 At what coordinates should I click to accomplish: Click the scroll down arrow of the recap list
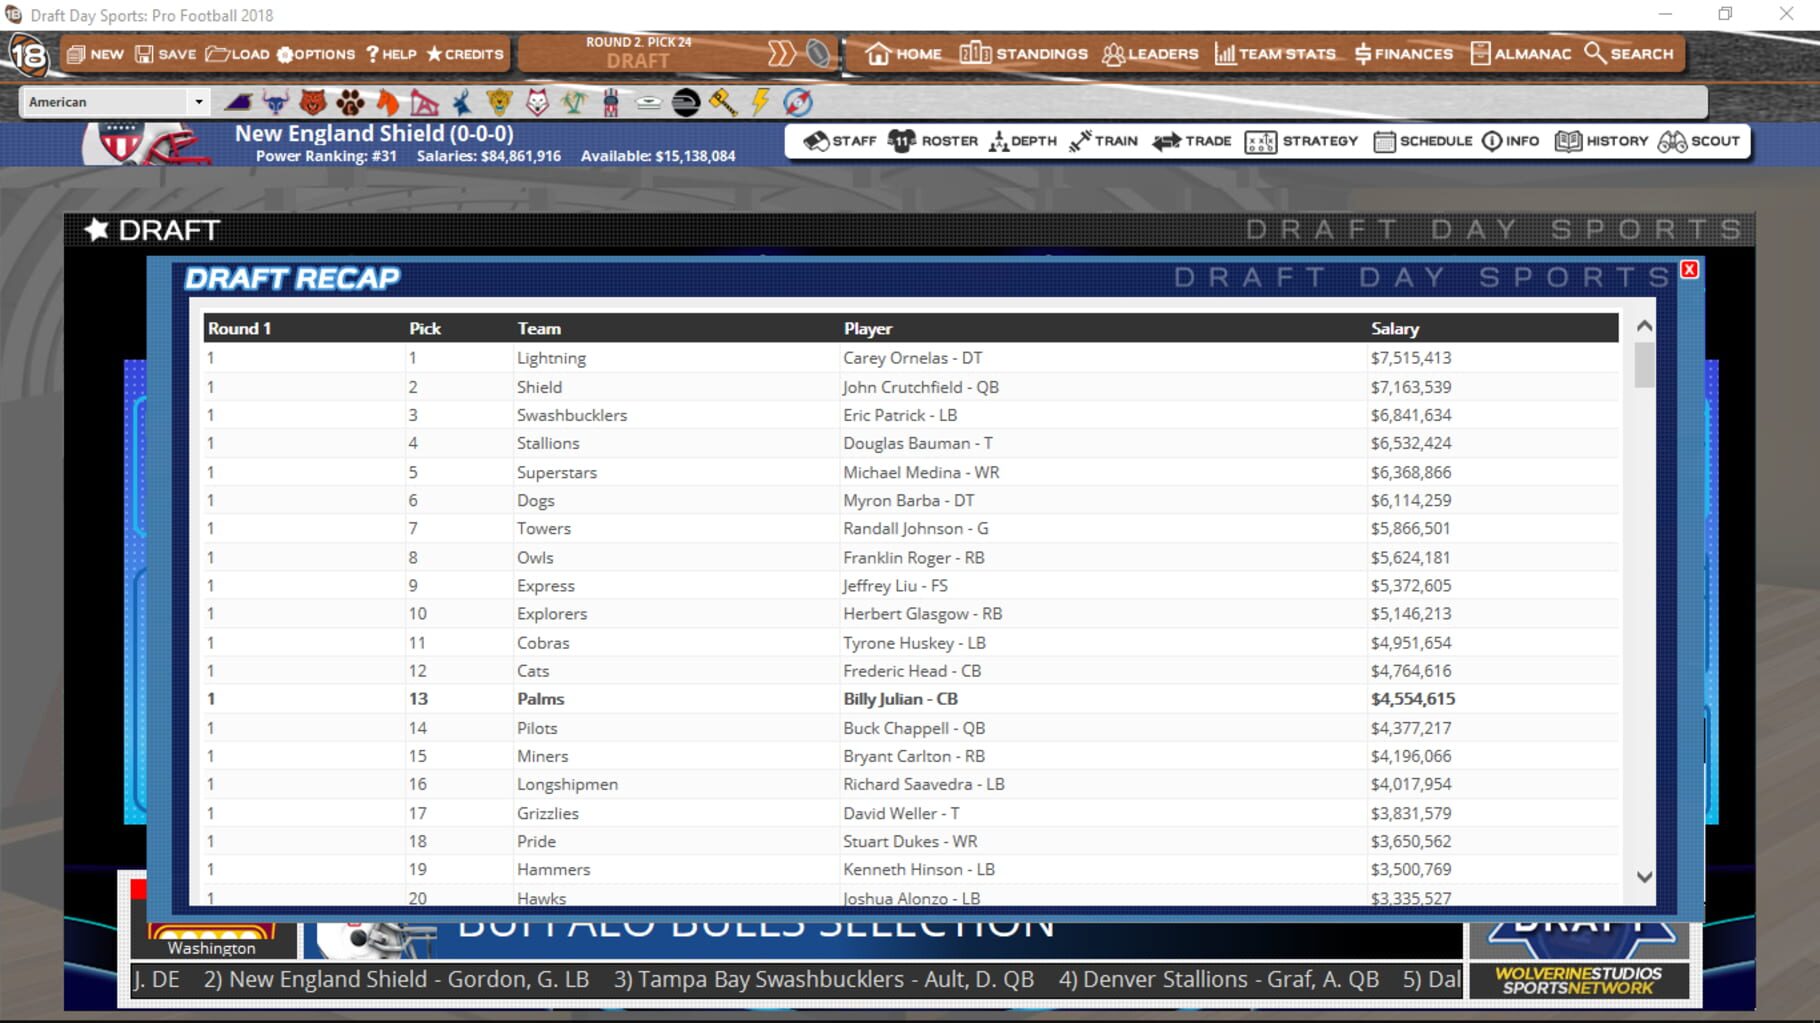[1644, 876]
